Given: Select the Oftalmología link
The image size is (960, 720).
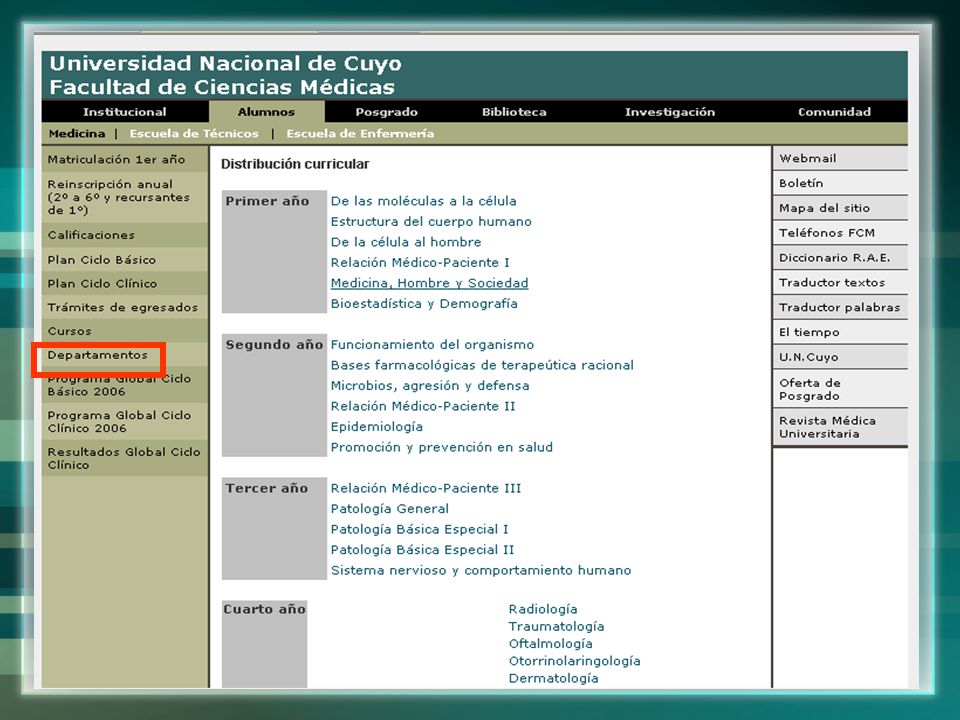Looking at the screenshot, I should coord(550,643).
